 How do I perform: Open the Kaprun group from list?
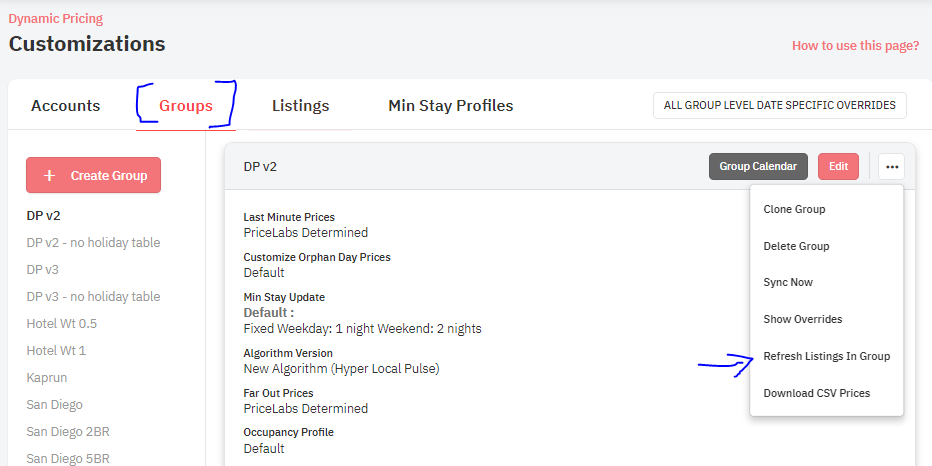click(x=46, y=378)
